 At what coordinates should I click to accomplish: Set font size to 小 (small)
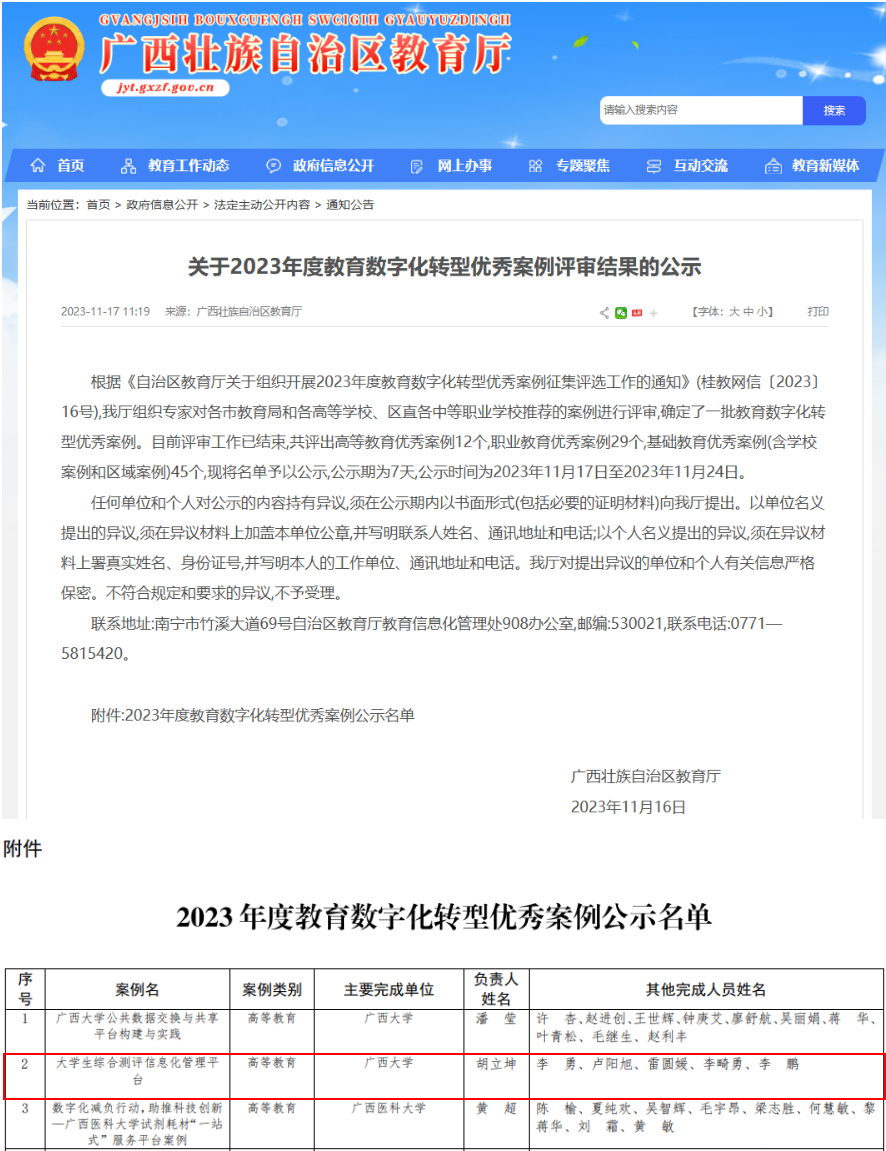click(763, 312)
